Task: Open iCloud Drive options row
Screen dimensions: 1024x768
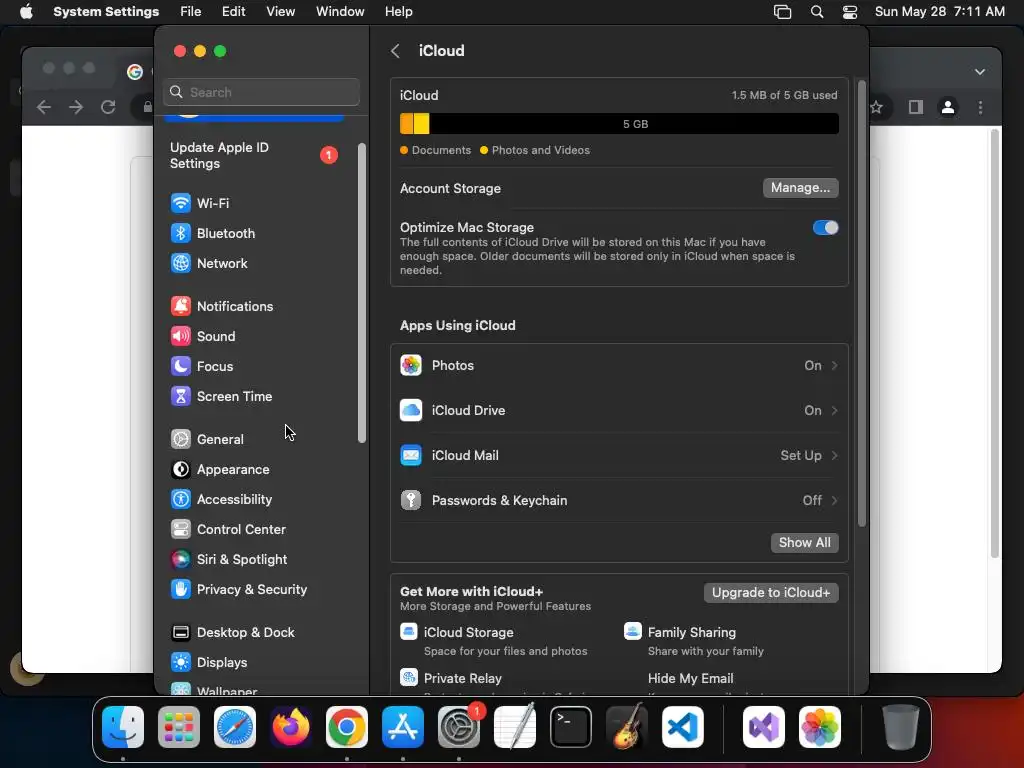Action: 619,411
